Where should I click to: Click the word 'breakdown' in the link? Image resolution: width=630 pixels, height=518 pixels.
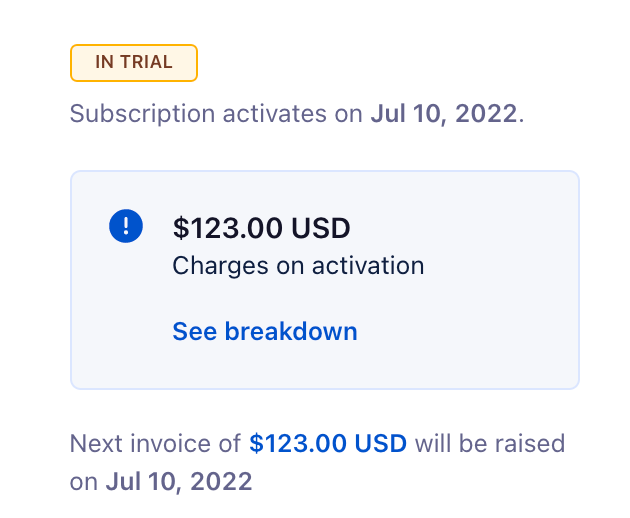pyautogui.click(x=291, y=332)
